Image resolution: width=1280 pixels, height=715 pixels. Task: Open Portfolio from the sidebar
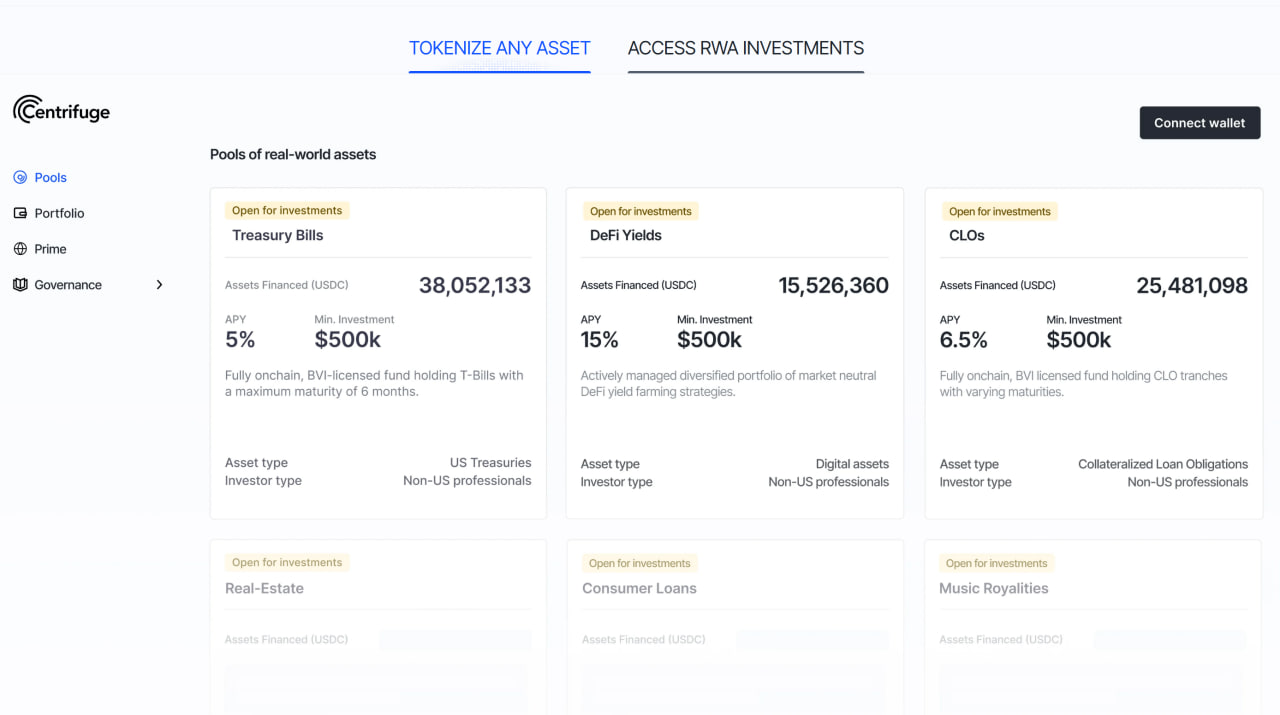tap(59, 213)
